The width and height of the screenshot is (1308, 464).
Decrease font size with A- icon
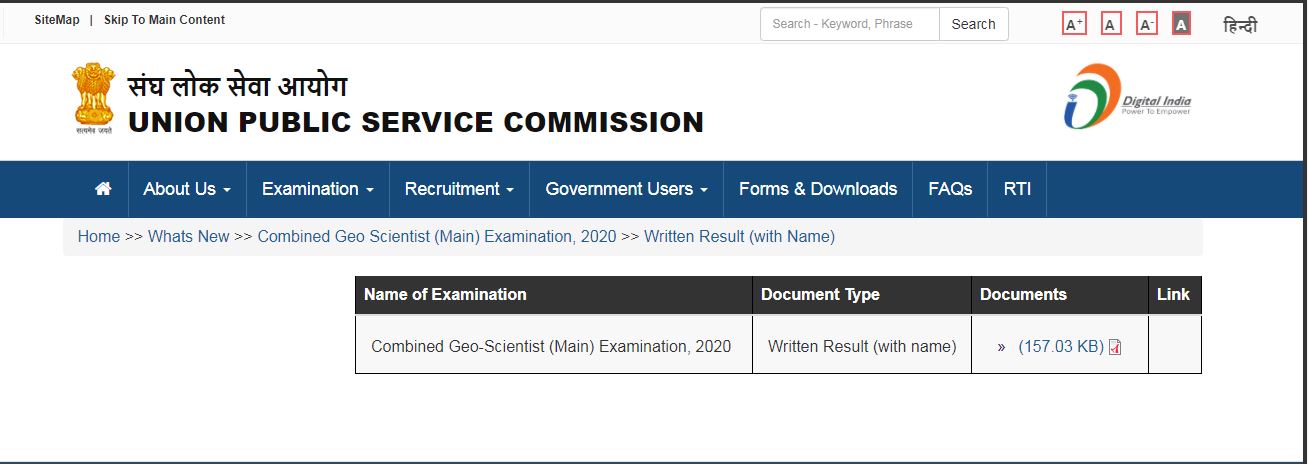pos(1147,24)
